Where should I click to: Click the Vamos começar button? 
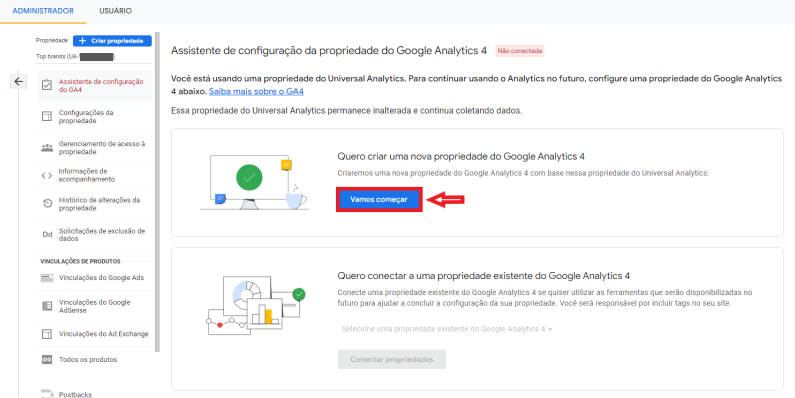click(x=379, y=200)
